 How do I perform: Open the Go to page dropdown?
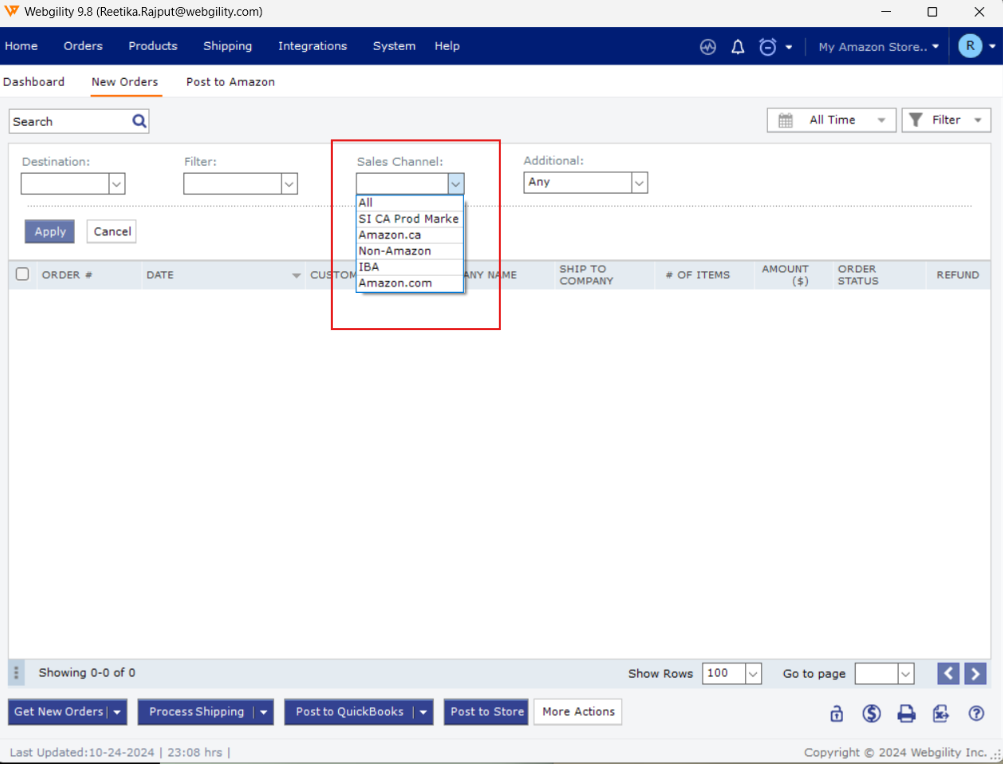point(906,674)
